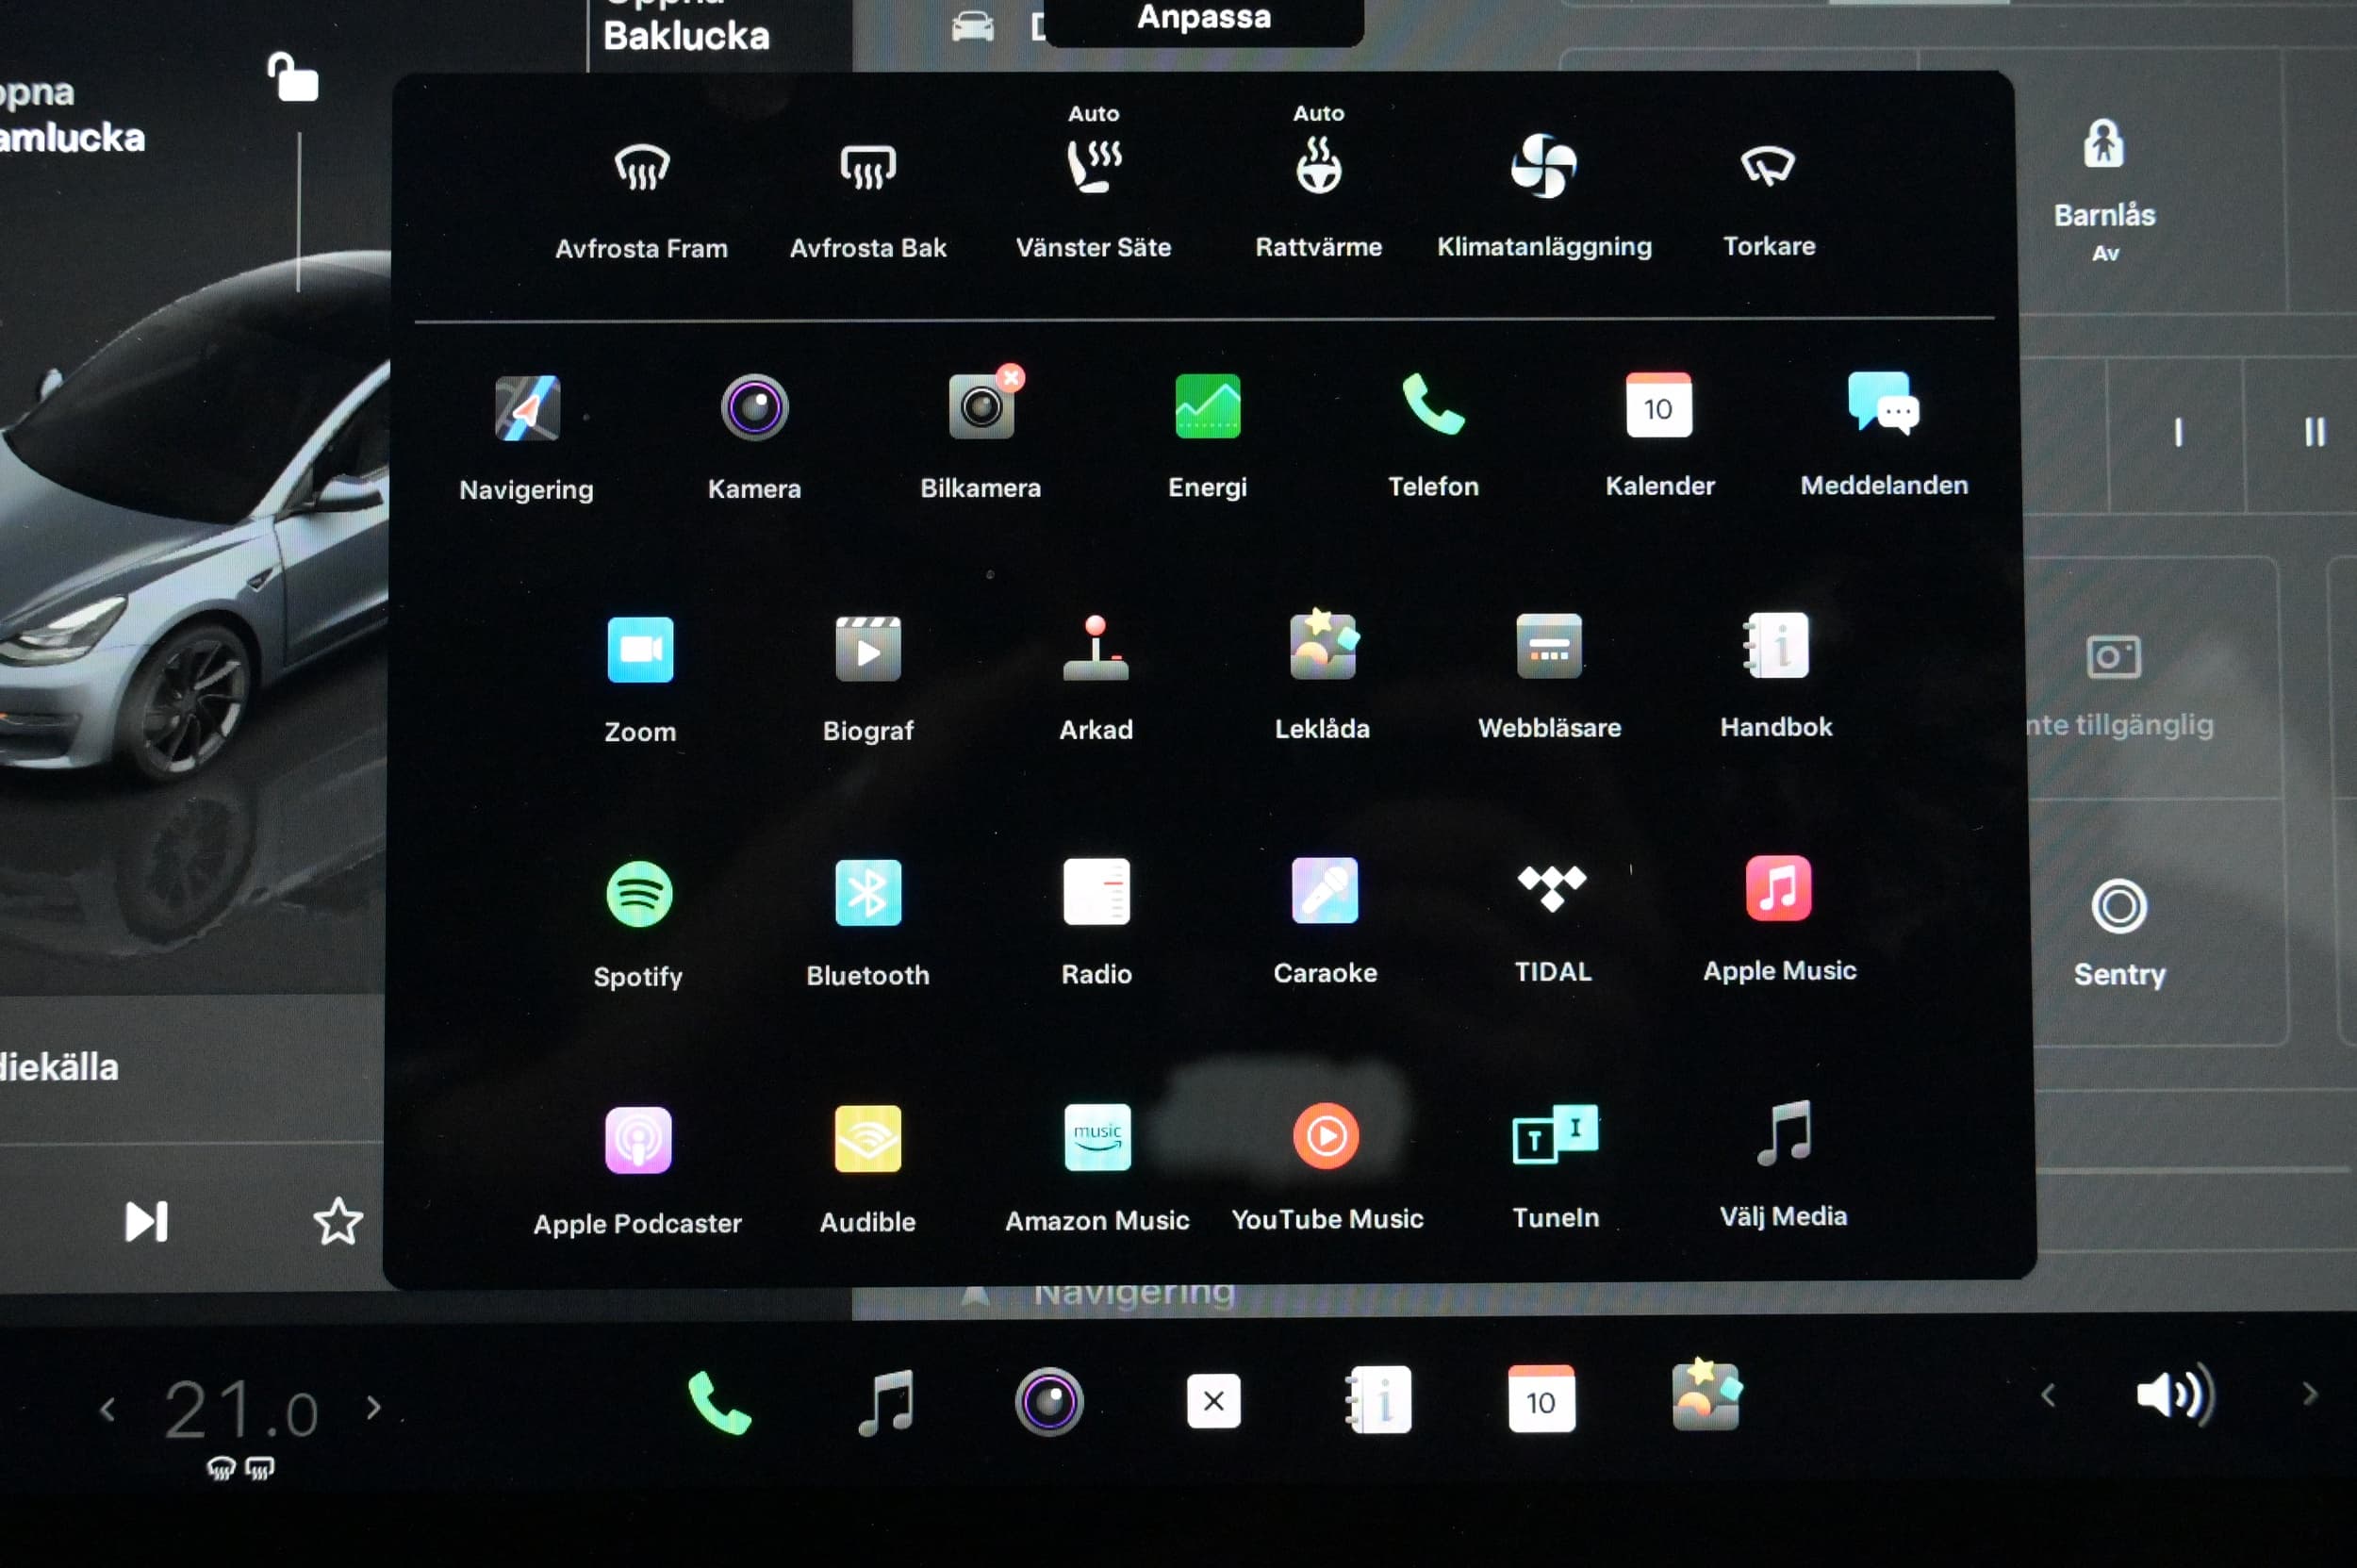Open Spotify

click(x=639, y=894)
